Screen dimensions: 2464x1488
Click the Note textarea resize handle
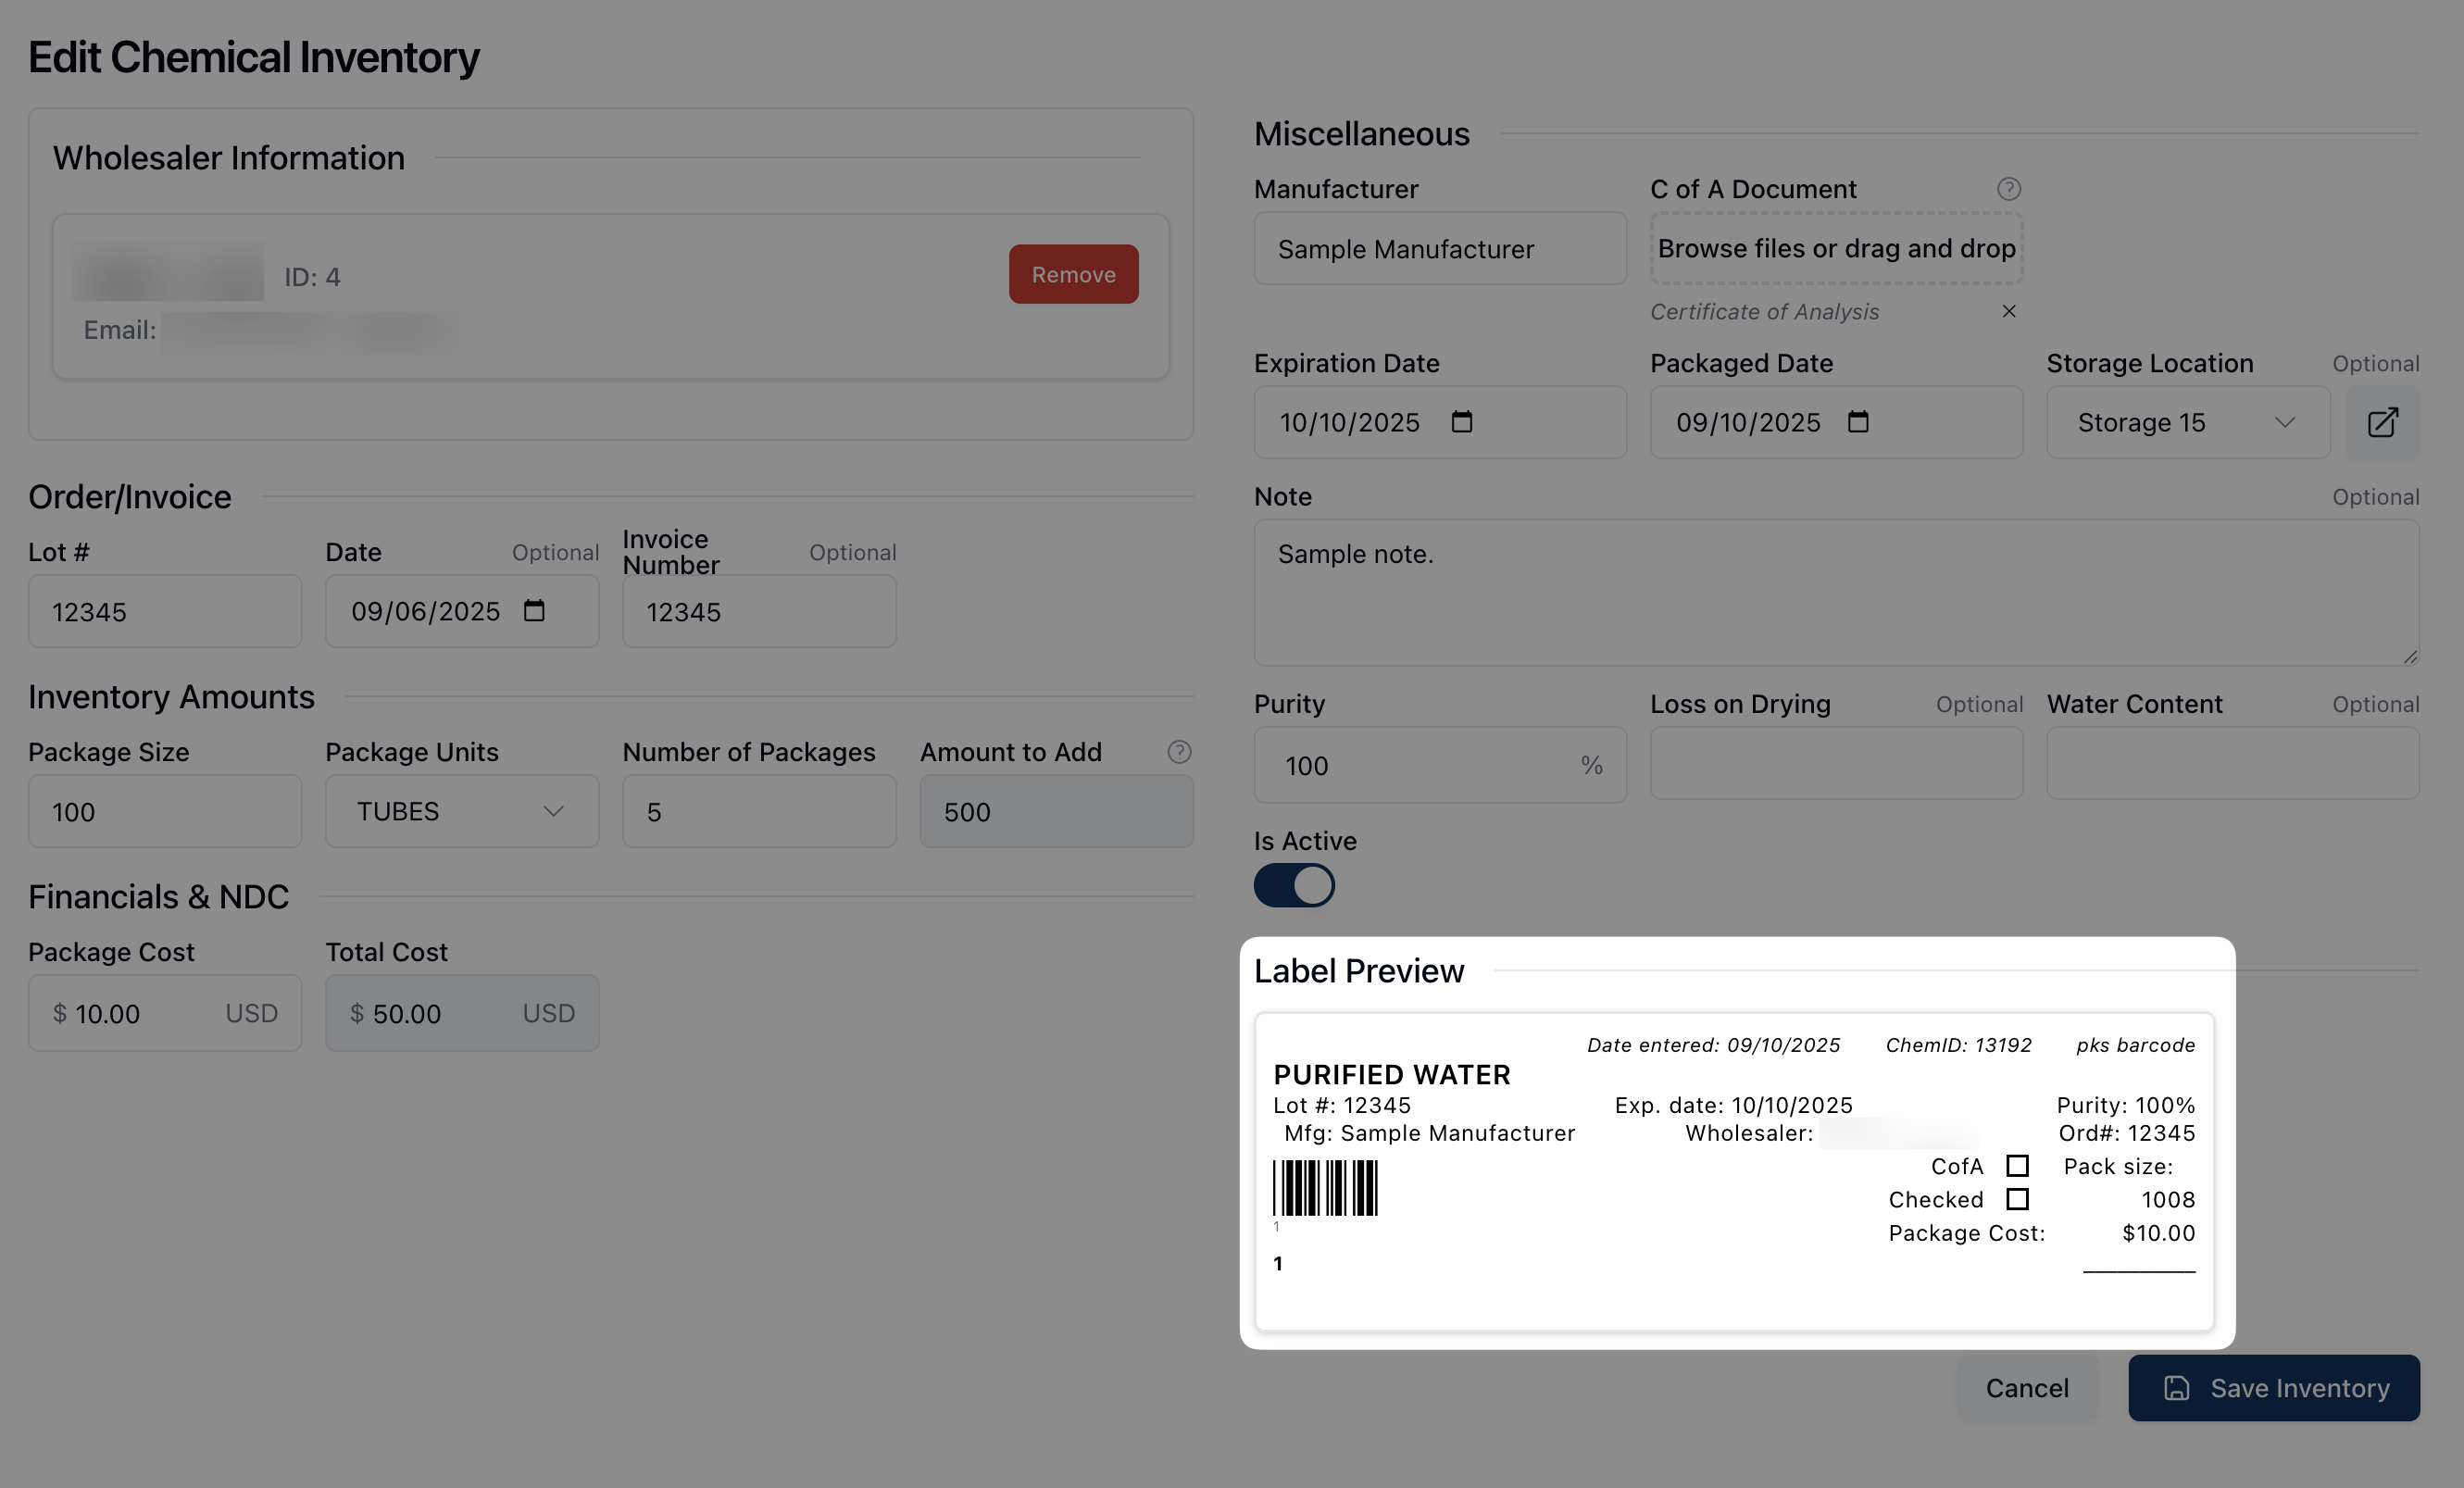pyautogui.click(x=2410, y=657)
